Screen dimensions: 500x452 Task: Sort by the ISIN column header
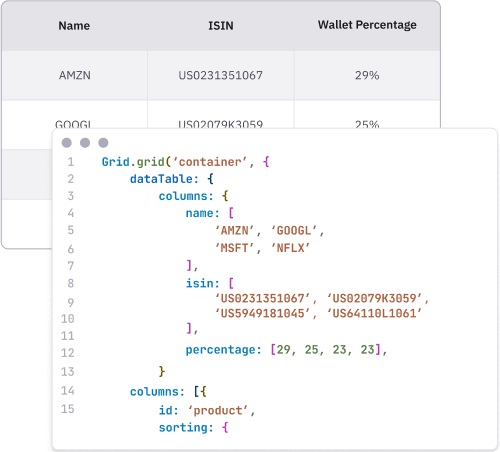tap(221, 26)
